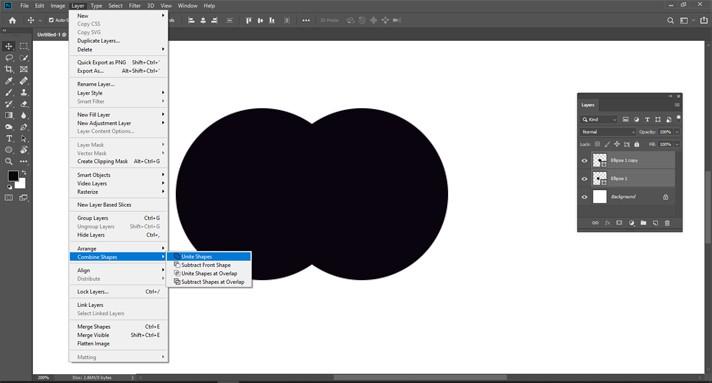Select the Ellipse shape tool
This screenshot has height=383, width=712.
9,150
